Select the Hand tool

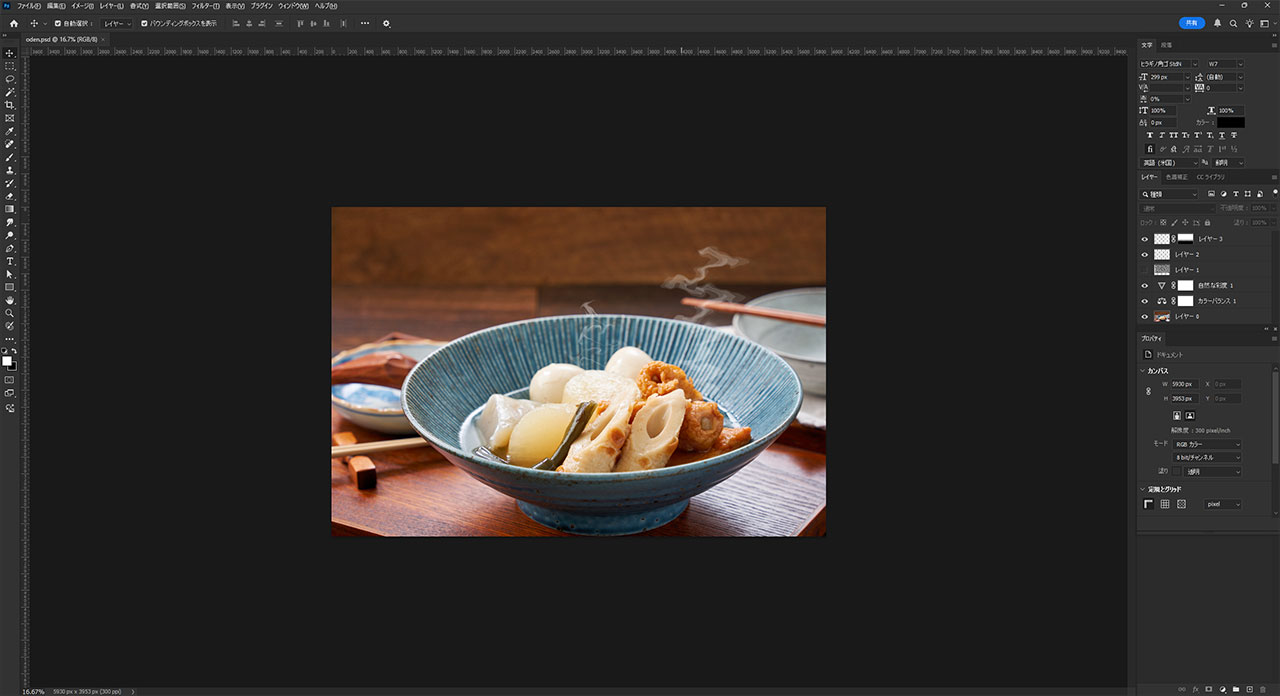point(10,300)
